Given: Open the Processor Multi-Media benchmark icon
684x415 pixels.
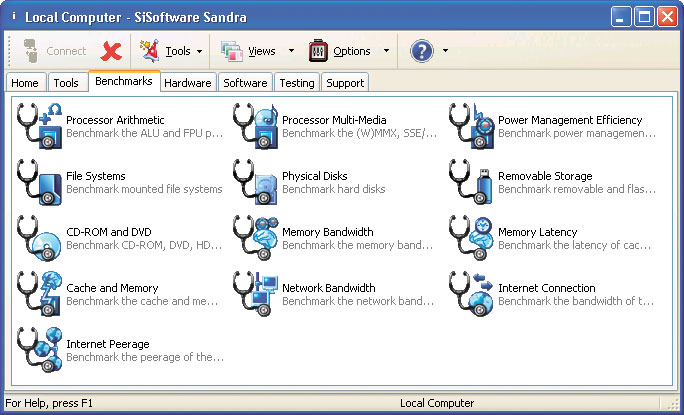Looking at the screenshot, I should [x=255, y=127].
